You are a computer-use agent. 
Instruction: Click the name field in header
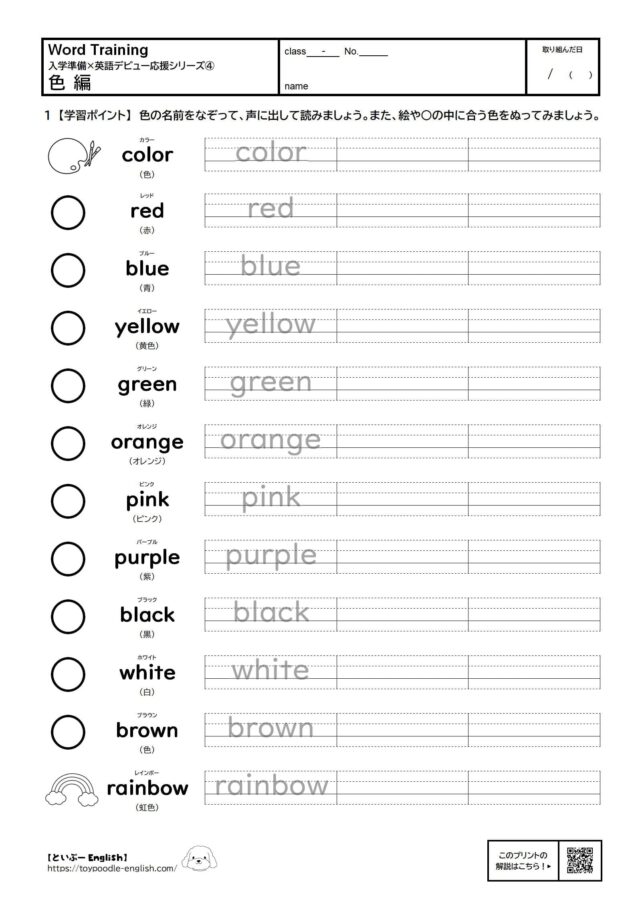(x=400, y=84)
